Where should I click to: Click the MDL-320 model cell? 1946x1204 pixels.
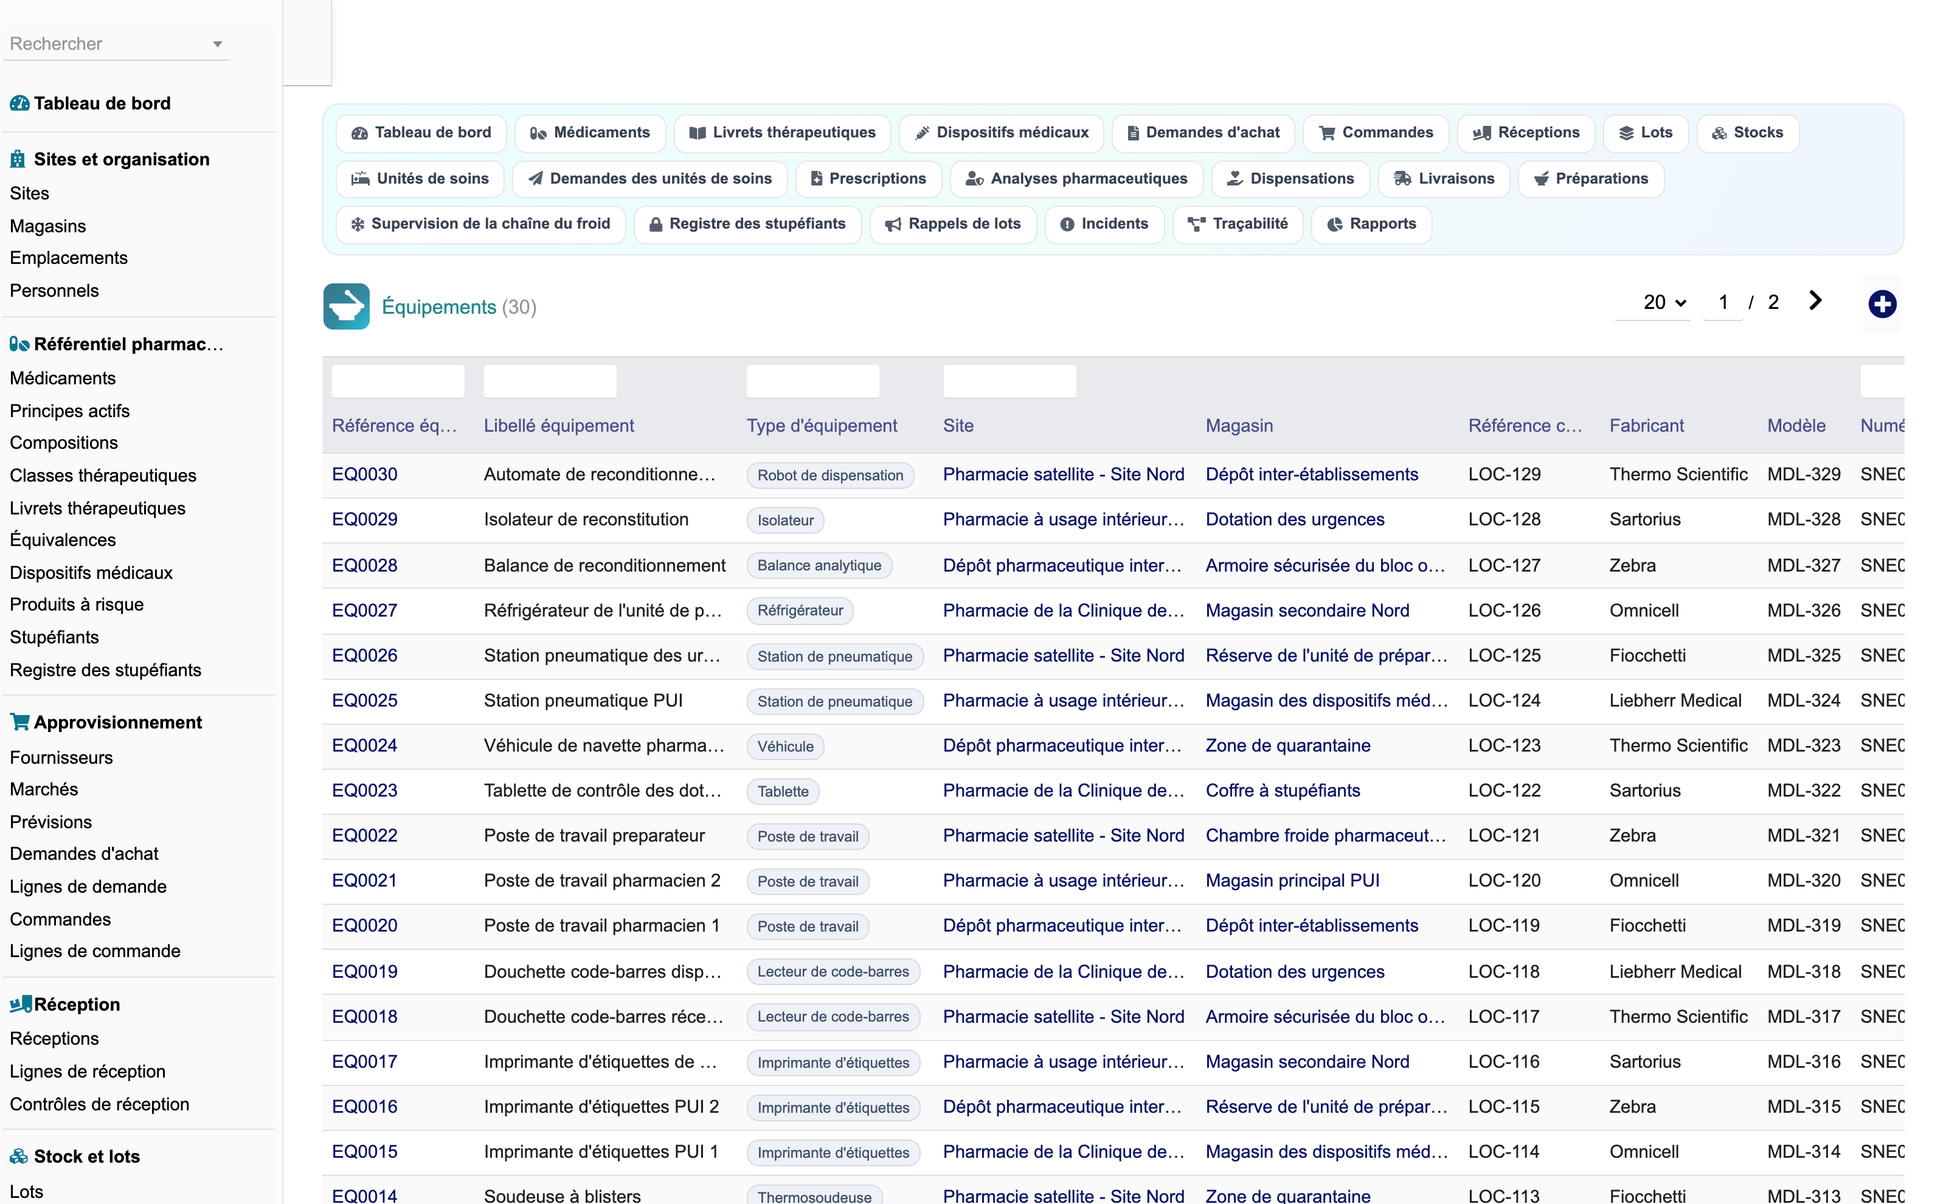pos(1804,881)
